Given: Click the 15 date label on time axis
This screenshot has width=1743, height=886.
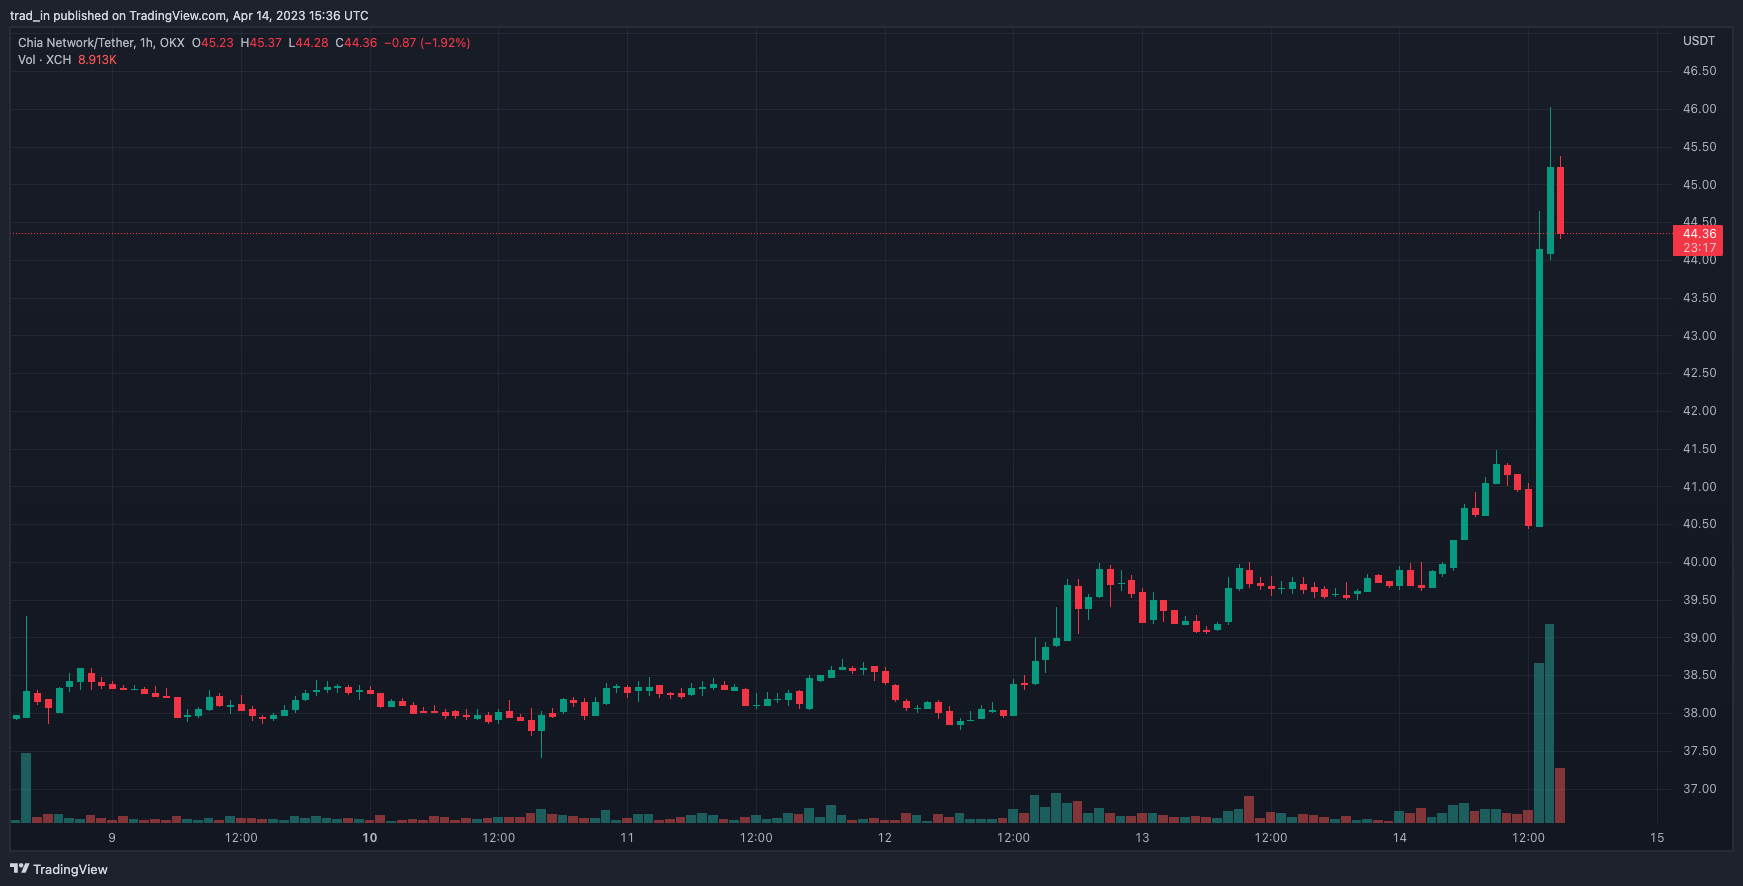Looking at the screenshot, I should coord(1657,838).
